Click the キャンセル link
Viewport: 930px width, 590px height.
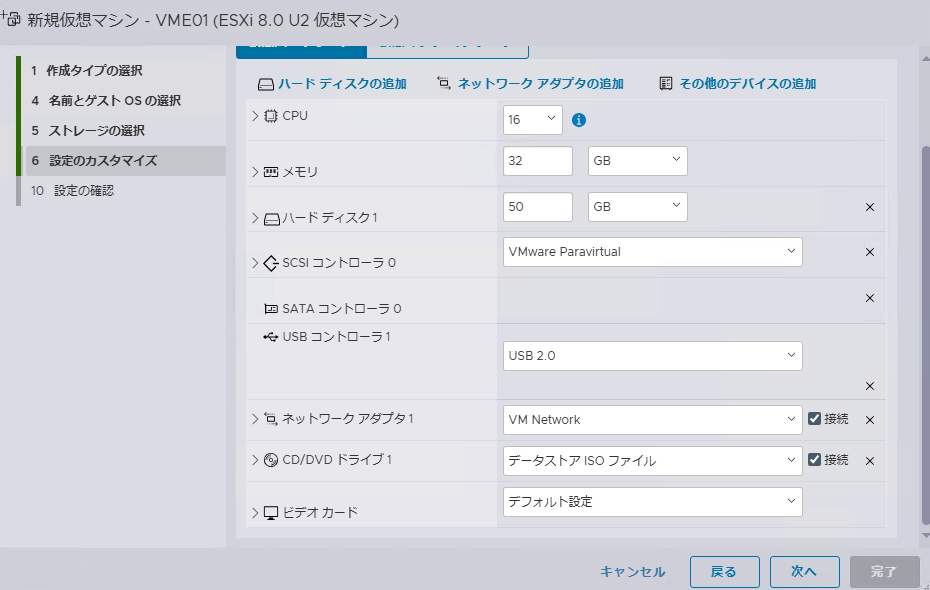pyautogui.click(x=632, y=572)
